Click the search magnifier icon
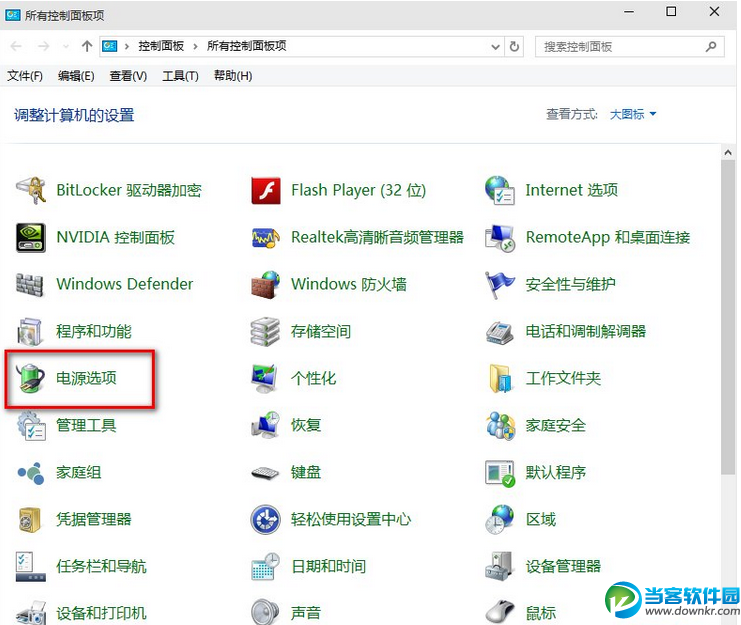This screenshot has height=625, width=741. coord(711,46)
